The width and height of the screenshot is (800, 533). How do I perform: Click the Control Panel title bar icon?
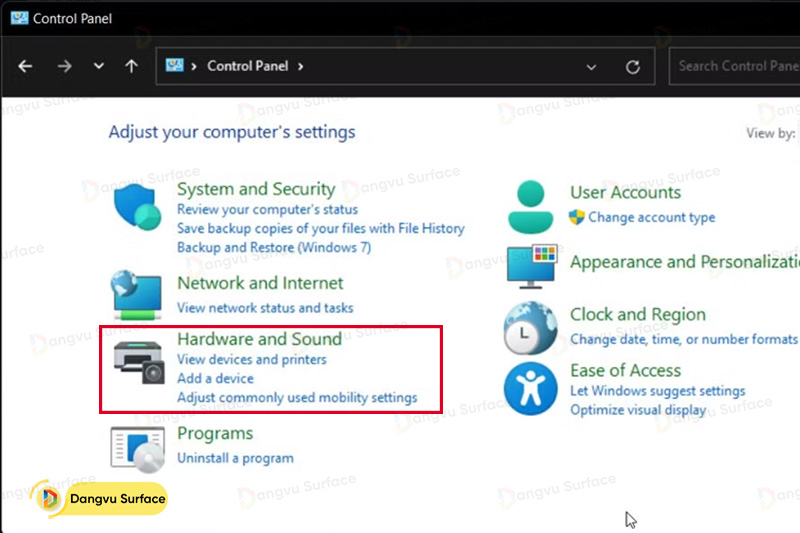coord(19,18)
